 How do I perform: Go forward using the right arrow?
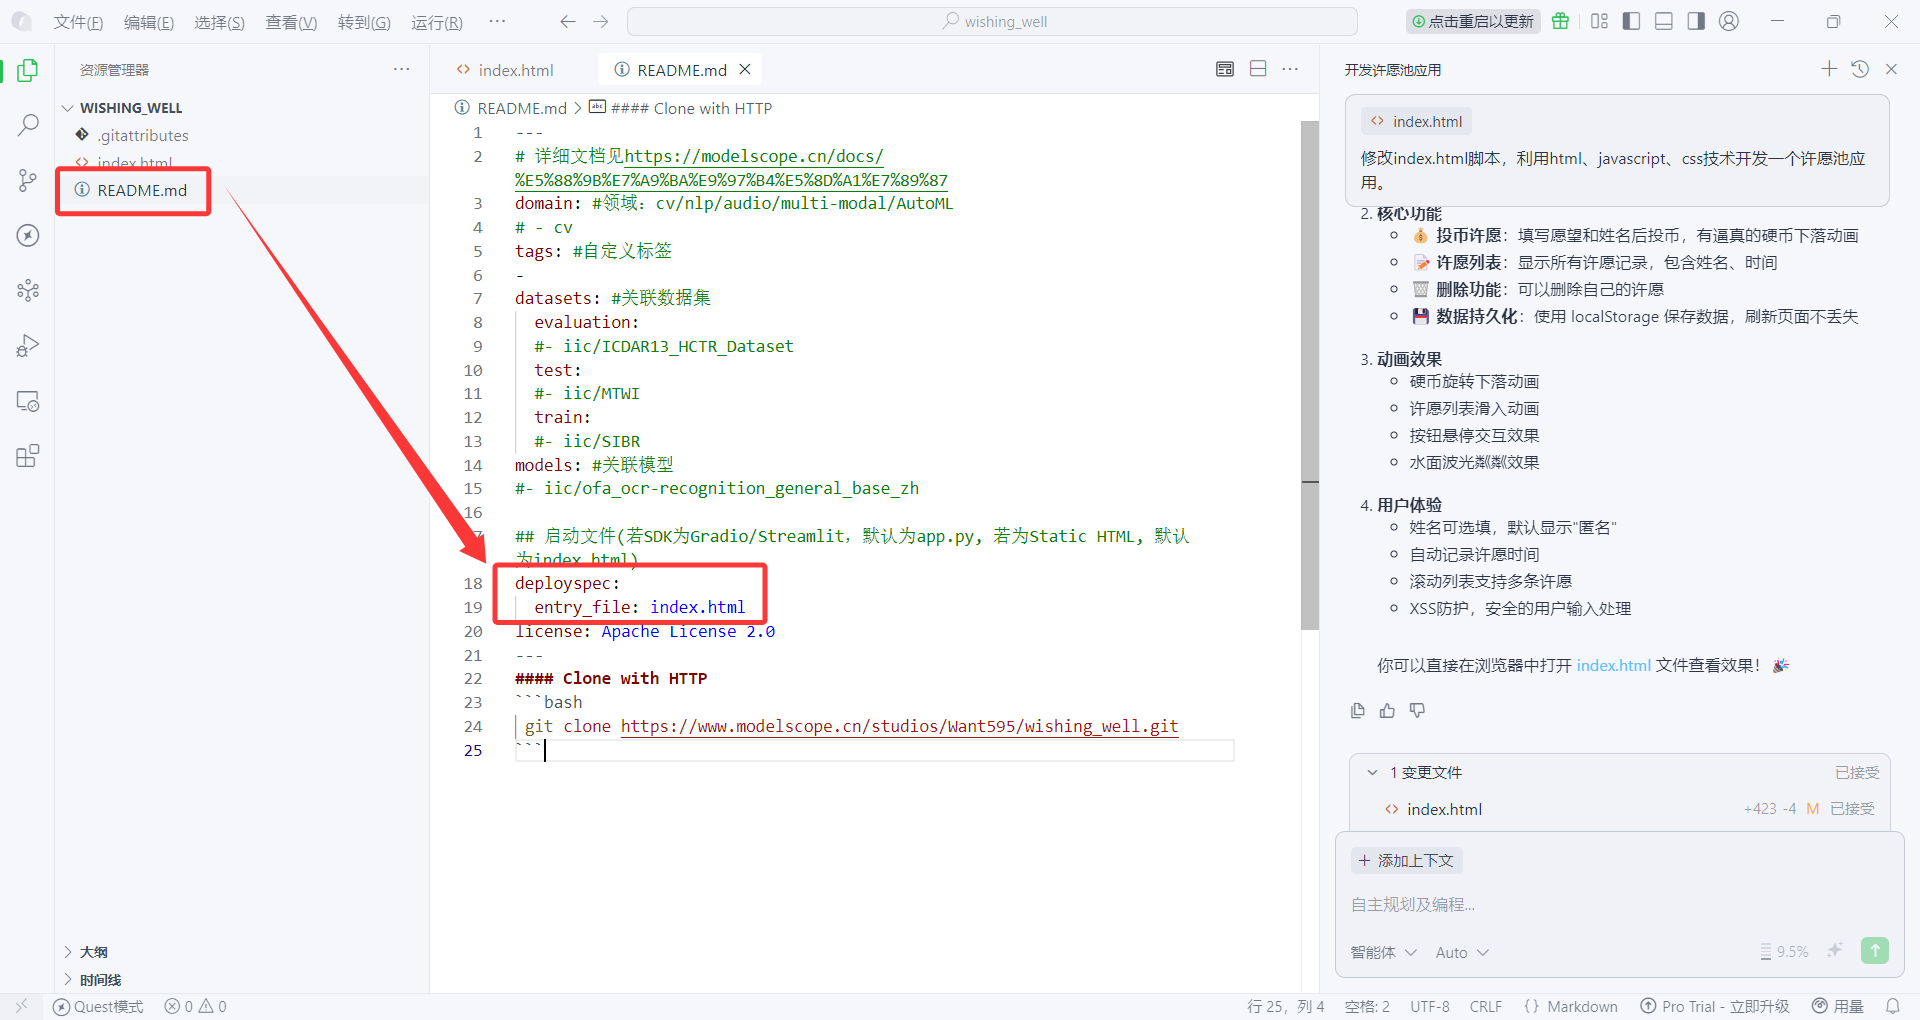(600, 21)
